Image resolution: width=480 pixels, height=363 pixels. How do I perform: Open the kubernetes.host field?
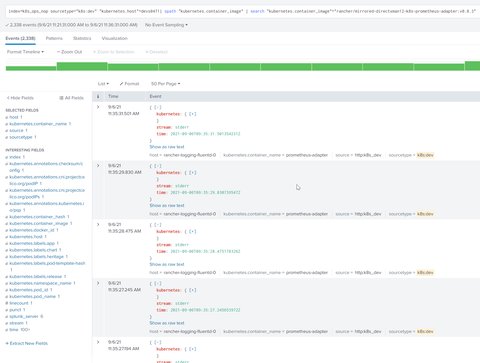pos(26,237)
